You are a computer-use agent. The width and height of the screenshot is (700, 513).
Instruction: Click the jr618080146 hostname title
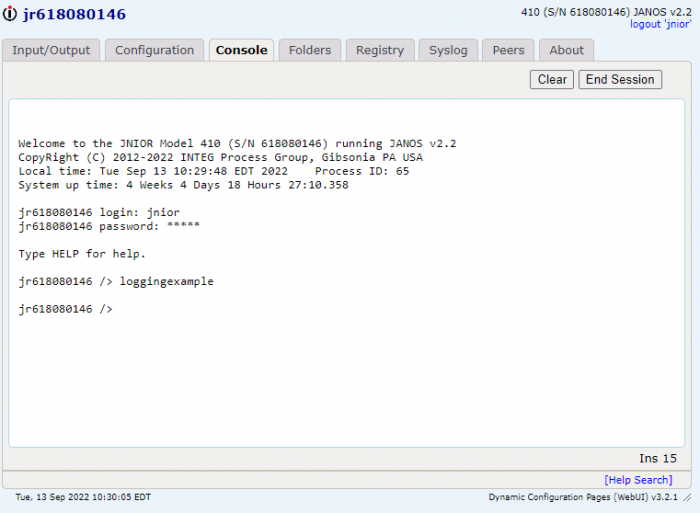tap(75, 14)
